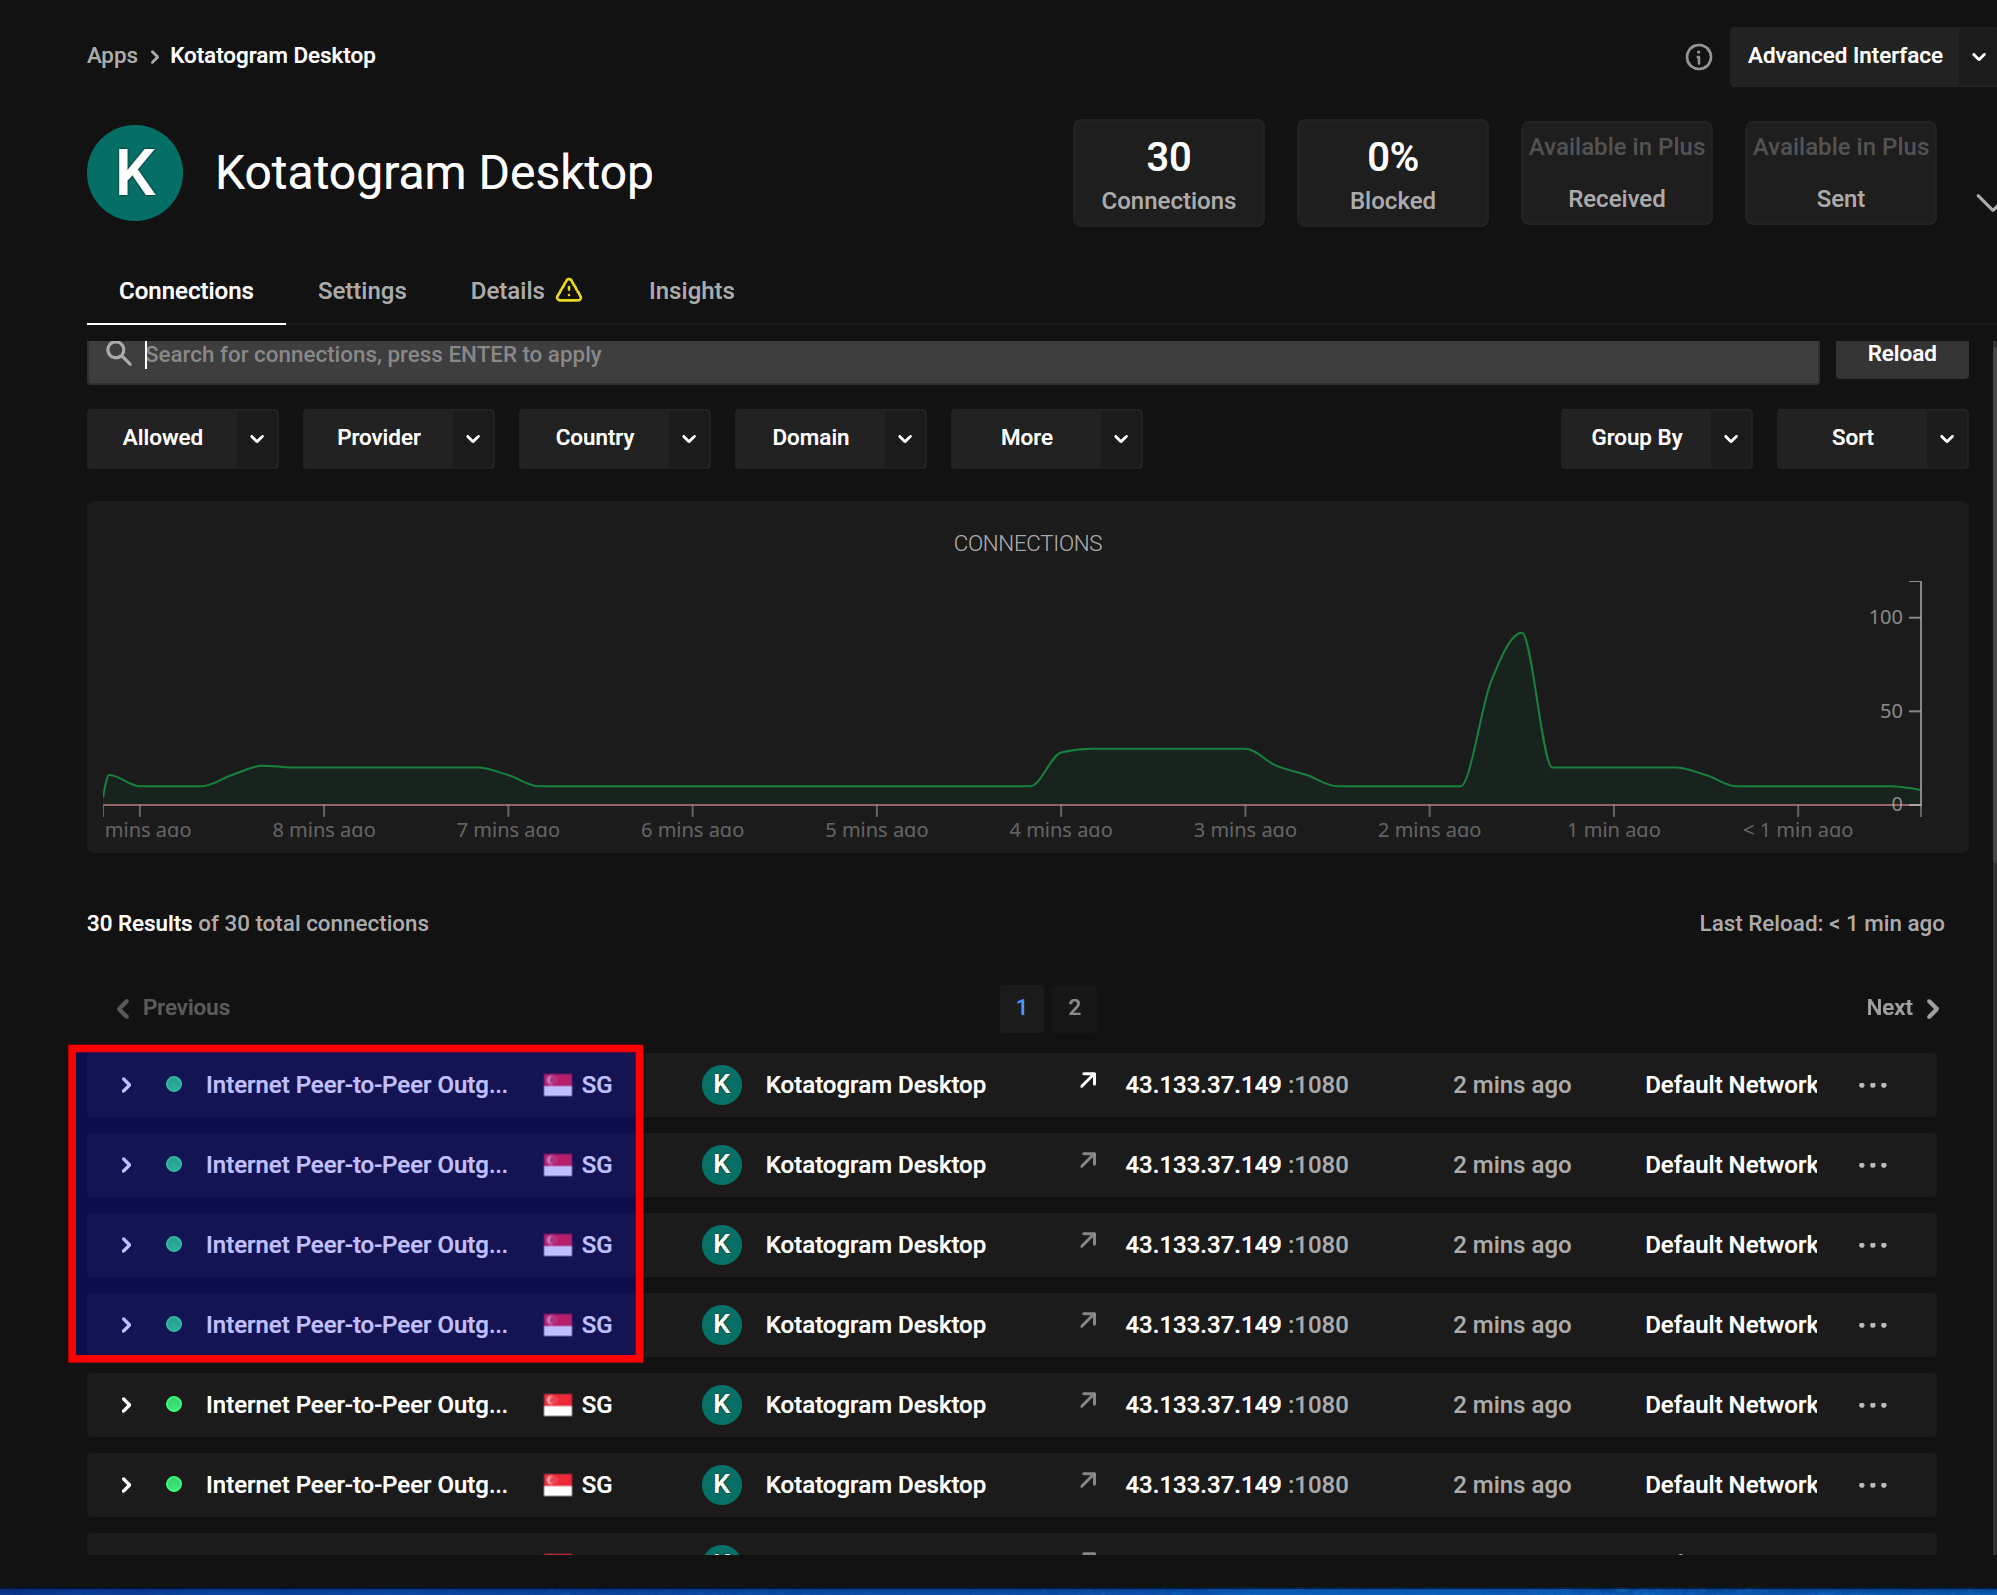
Task: Click the large Kotatogram K app logo
Action: tap(135, 173)
